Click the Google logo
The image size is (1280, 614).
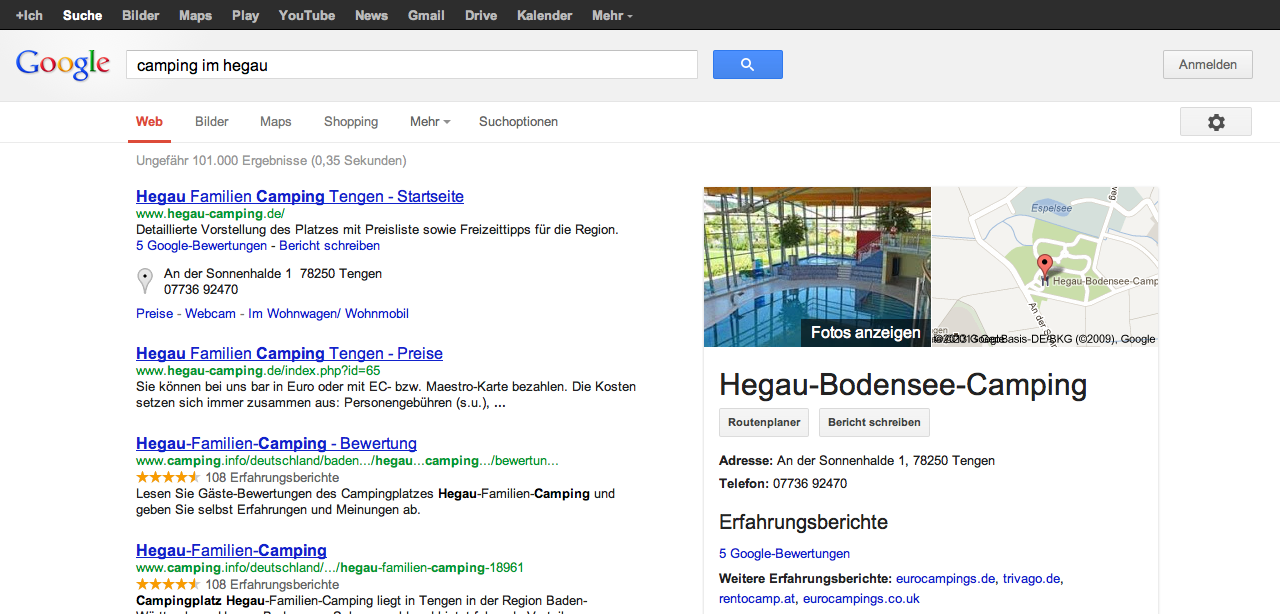(63, 65)
